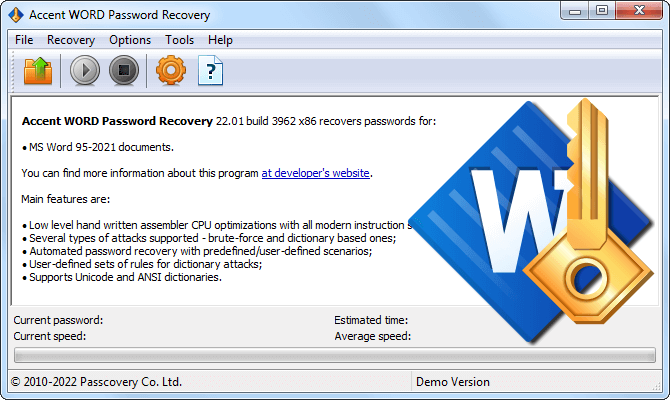Image resolution: width=670 pixels, height=400 pixels.
Task: Start recovery with the play button
Action: [85, 70]
